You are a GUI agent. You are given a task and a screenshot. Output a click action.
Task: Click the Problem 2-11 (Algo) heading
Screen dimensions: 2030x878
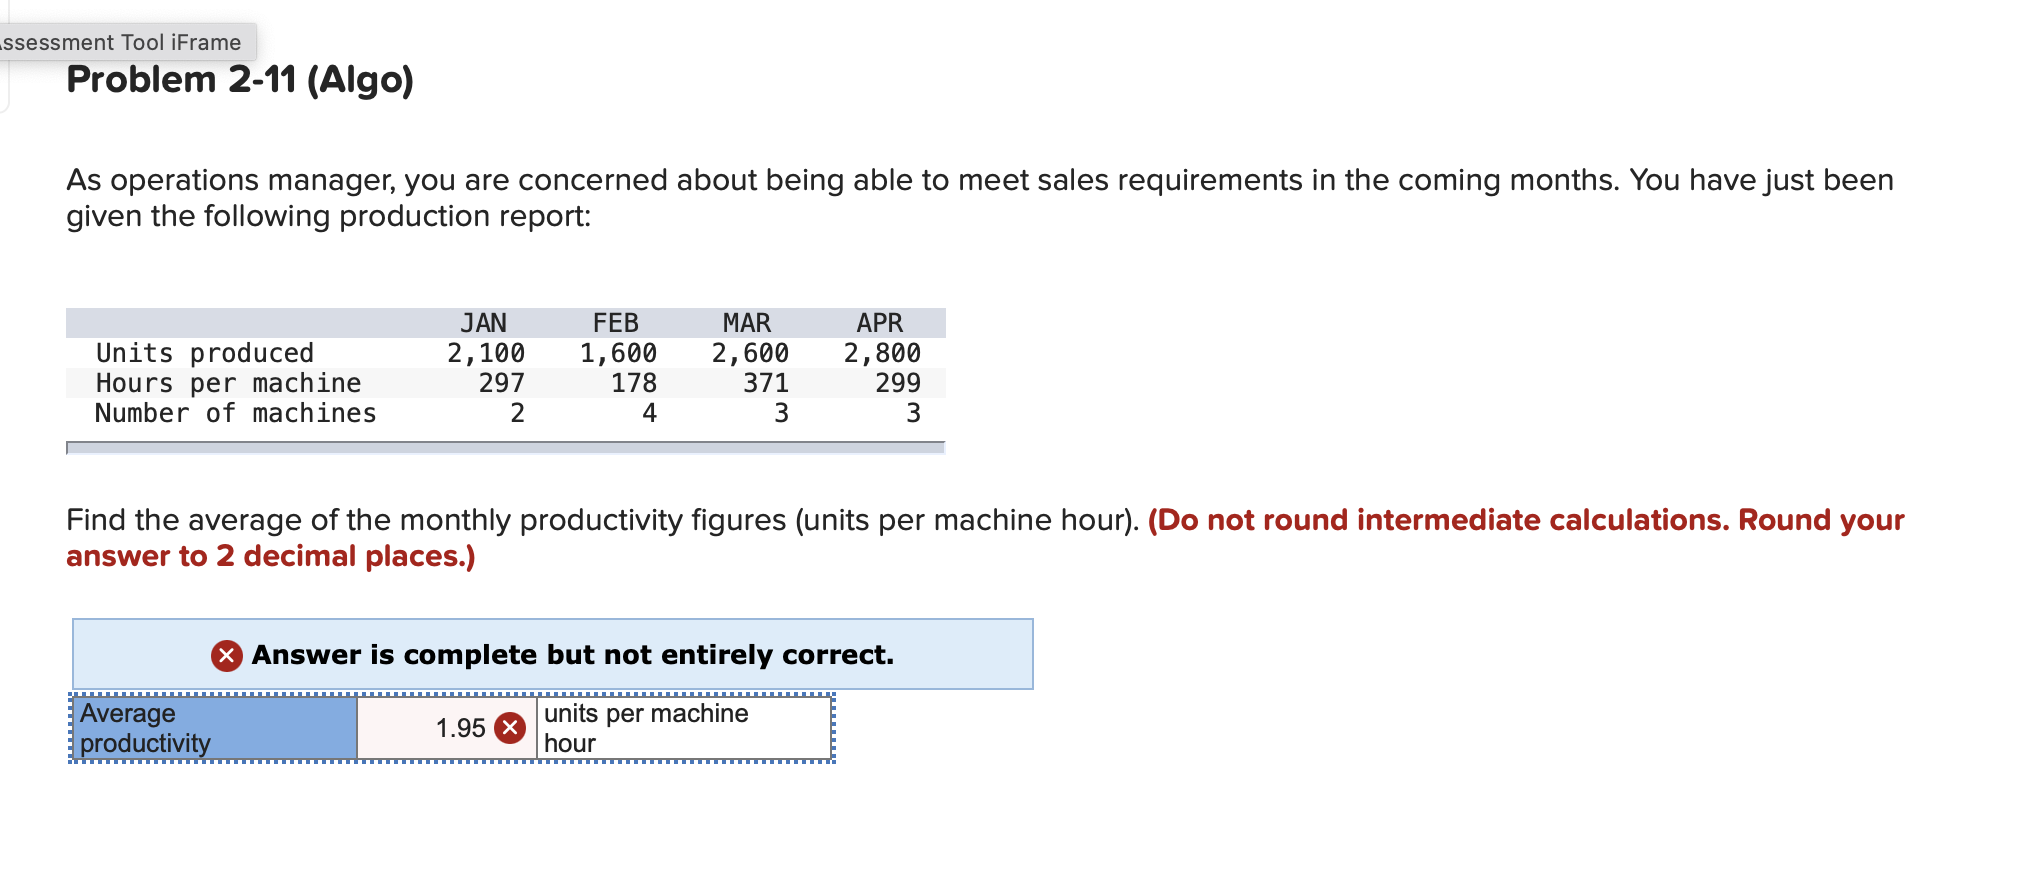coord(240,80)
